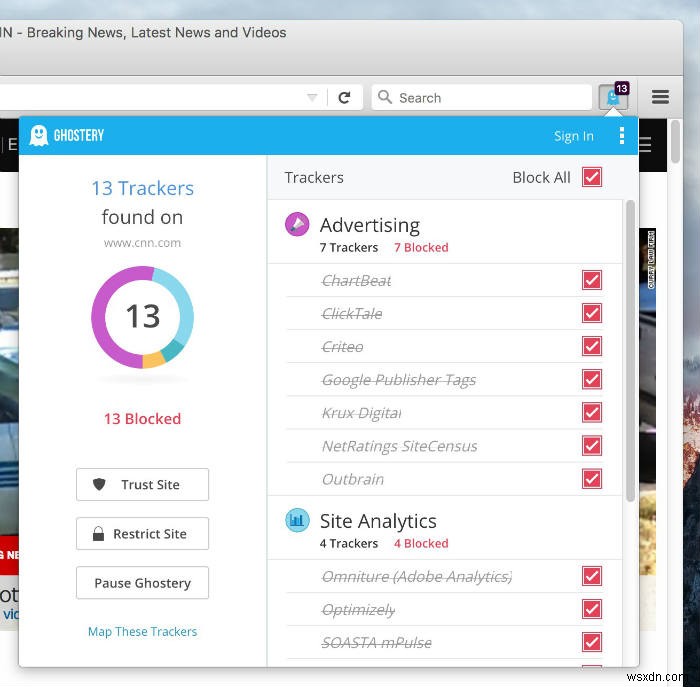Click the CNN page hamburger menu icon

645,145
